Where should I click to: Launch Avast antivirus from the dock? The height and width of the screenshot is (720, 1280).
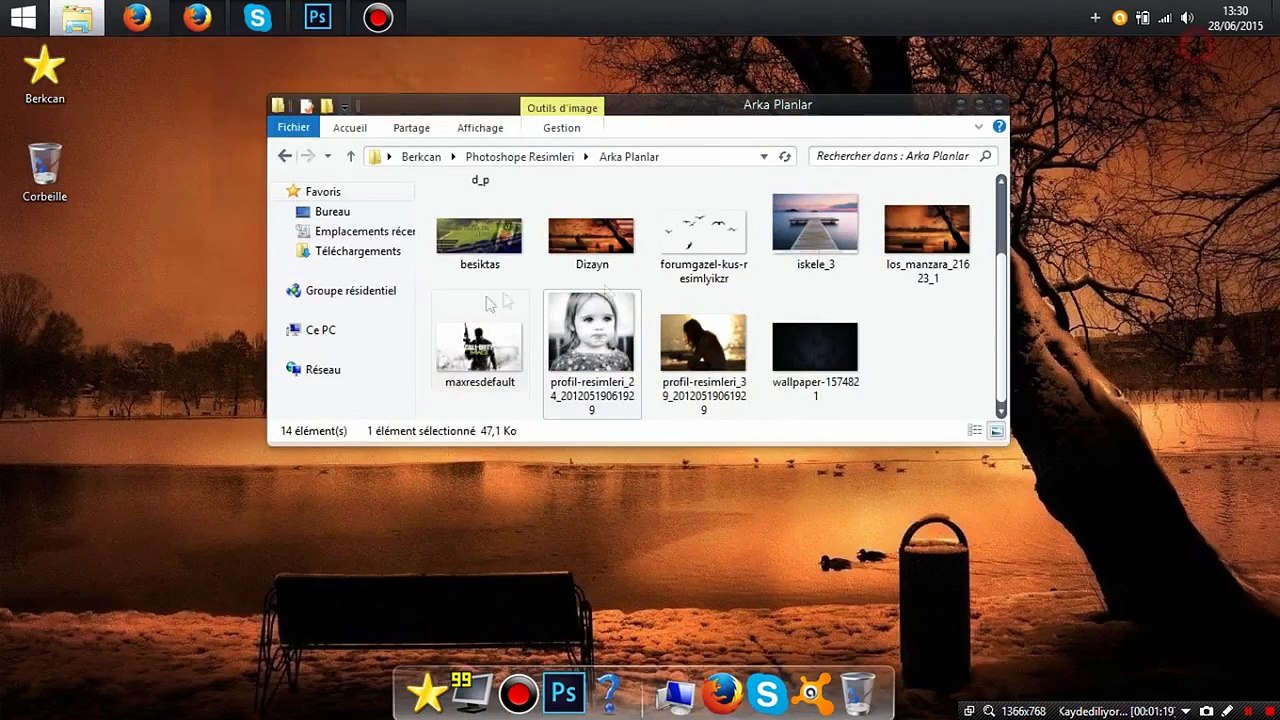pos(812,693)
